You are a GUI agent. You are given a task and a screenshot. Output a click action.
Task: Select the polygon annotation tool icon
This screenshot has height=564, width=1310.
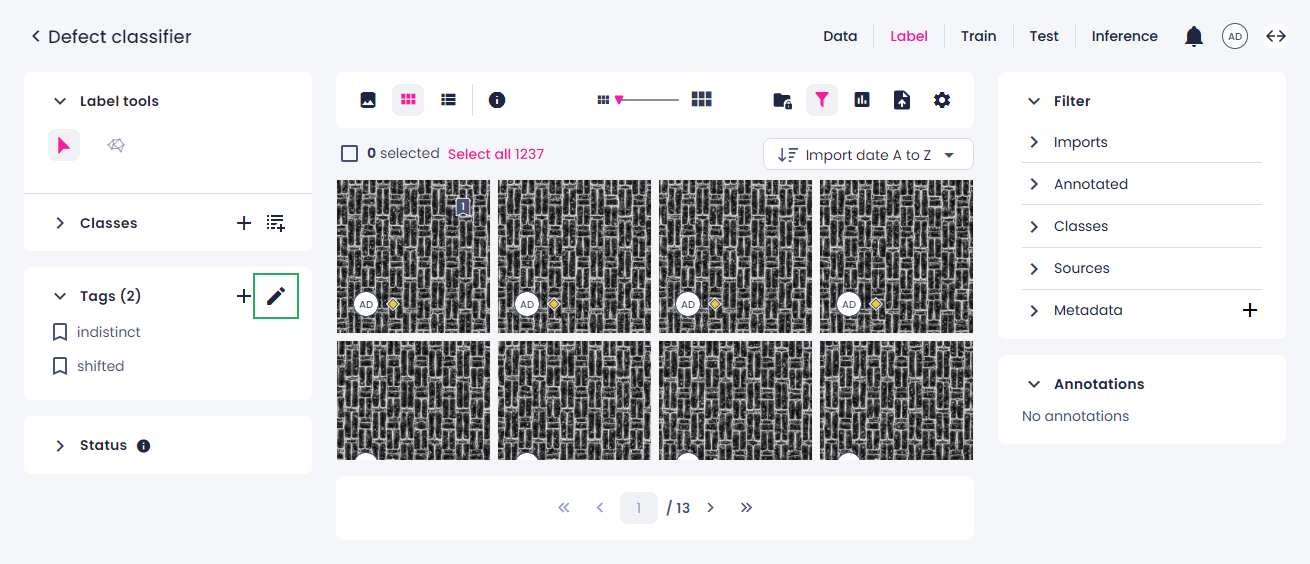(x=116, y=146)
